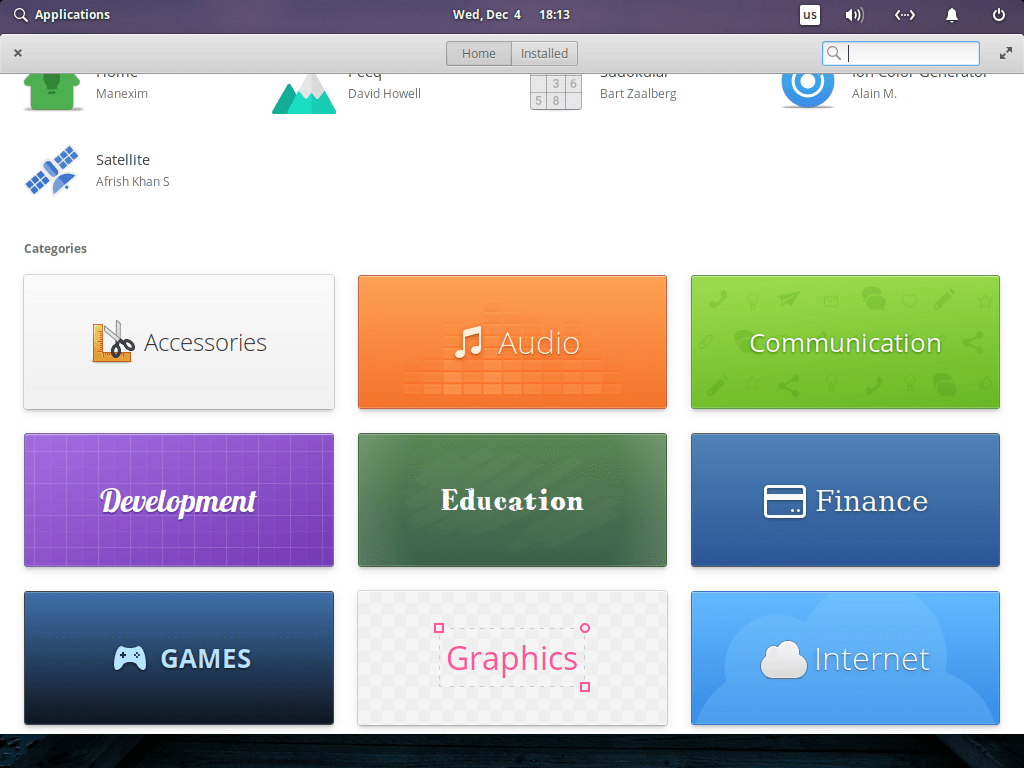Go to the Finance category
The height and width of the screenshot is (768, 1024).
click(x=845, y=500)
